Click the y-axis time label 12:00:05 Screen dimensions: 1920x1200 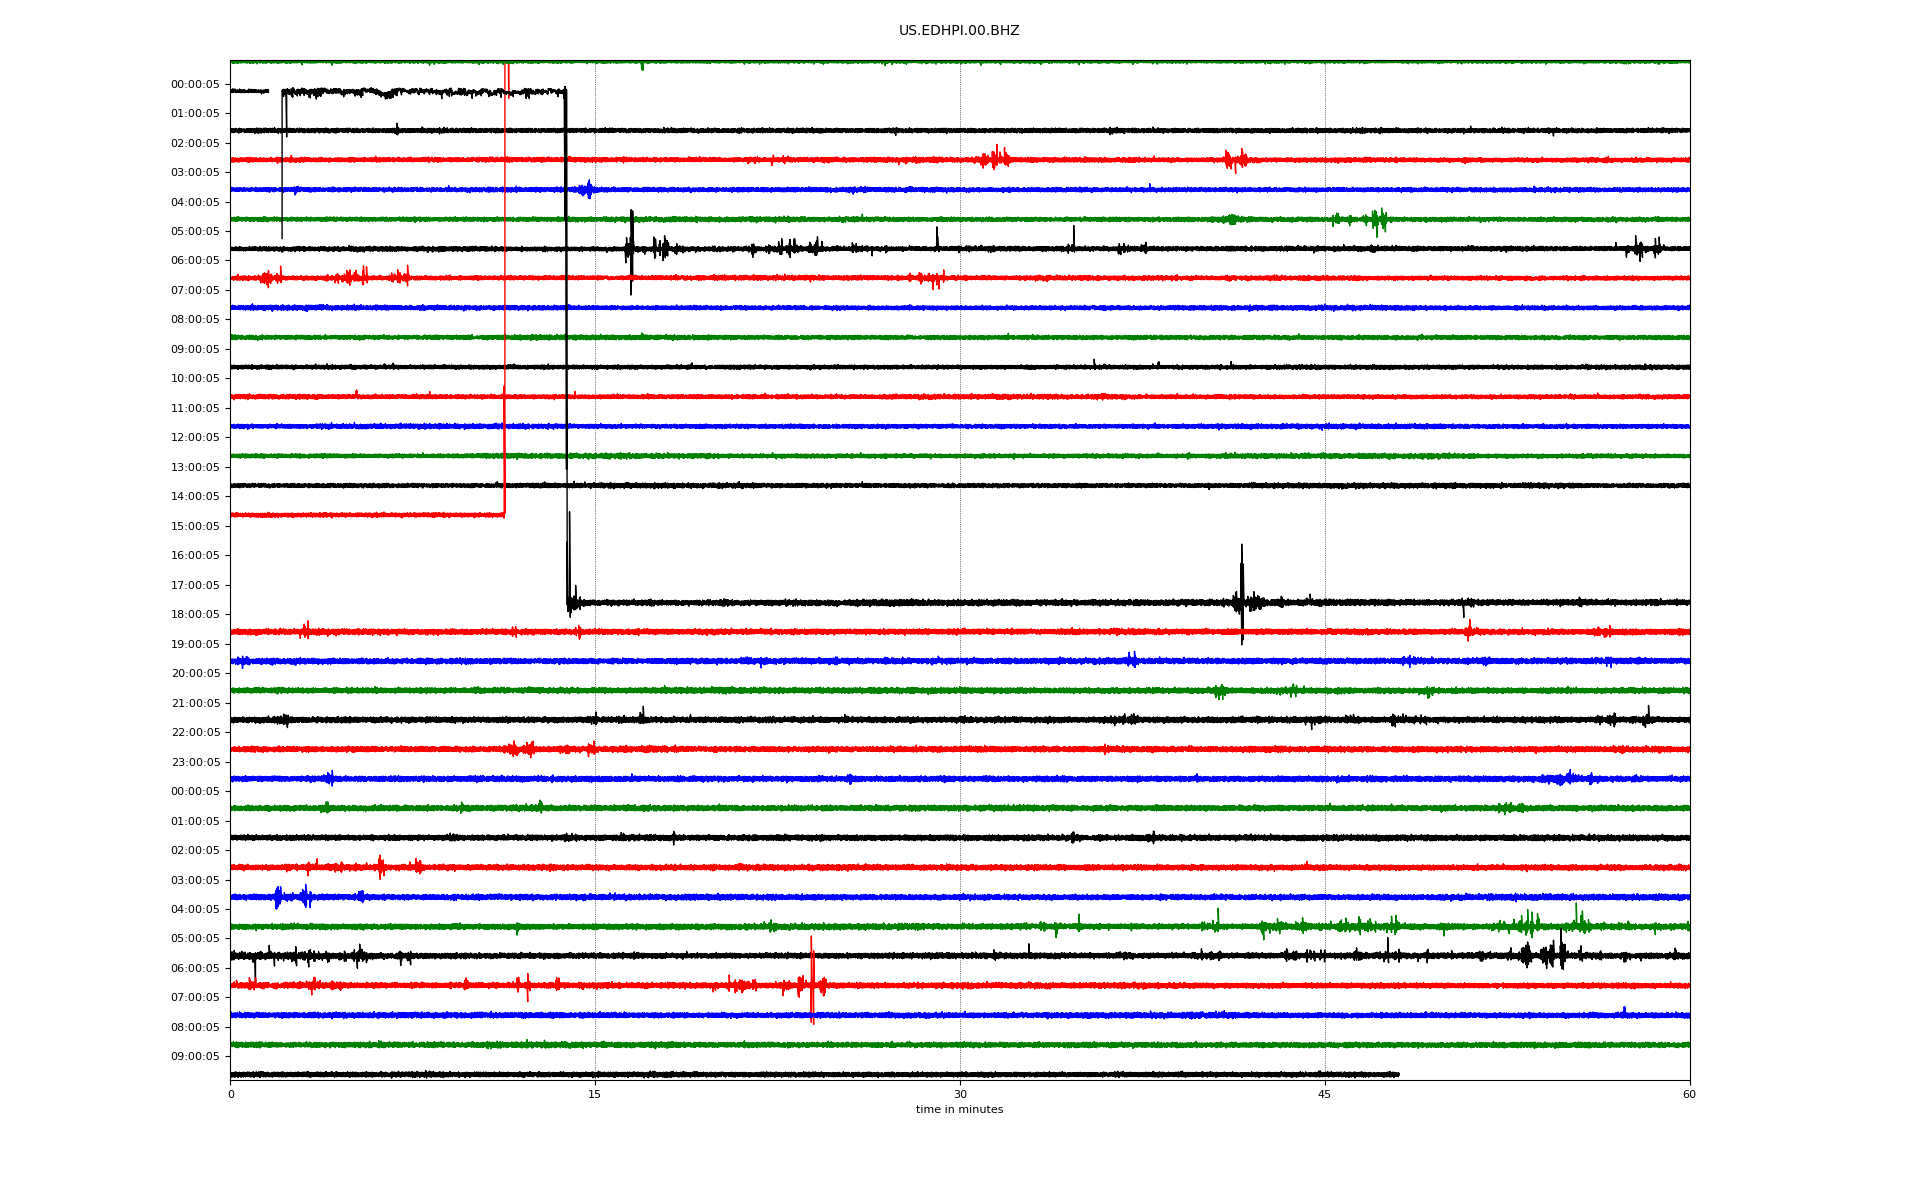195,438
